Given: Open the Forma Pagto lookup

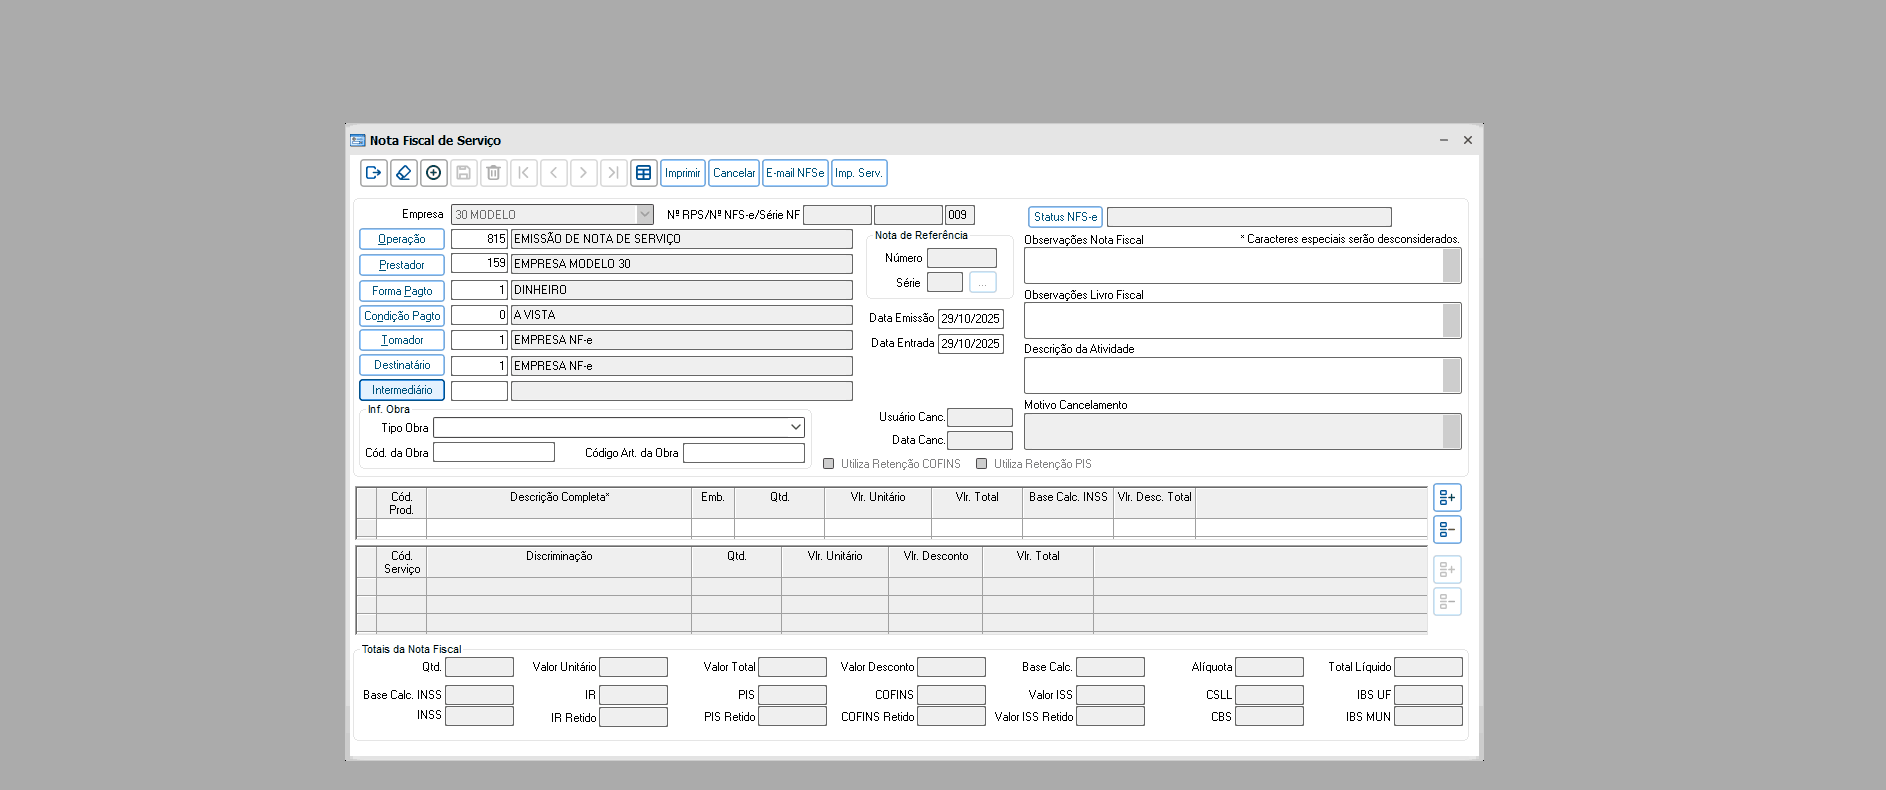Looking at the screenshot, I should tap(402, 291).
